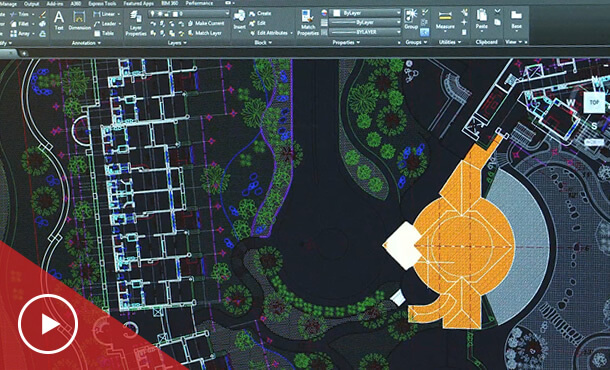Screen dimensions: 610x370
Task: Click the video play button overlay
Action: pos(48,324)
